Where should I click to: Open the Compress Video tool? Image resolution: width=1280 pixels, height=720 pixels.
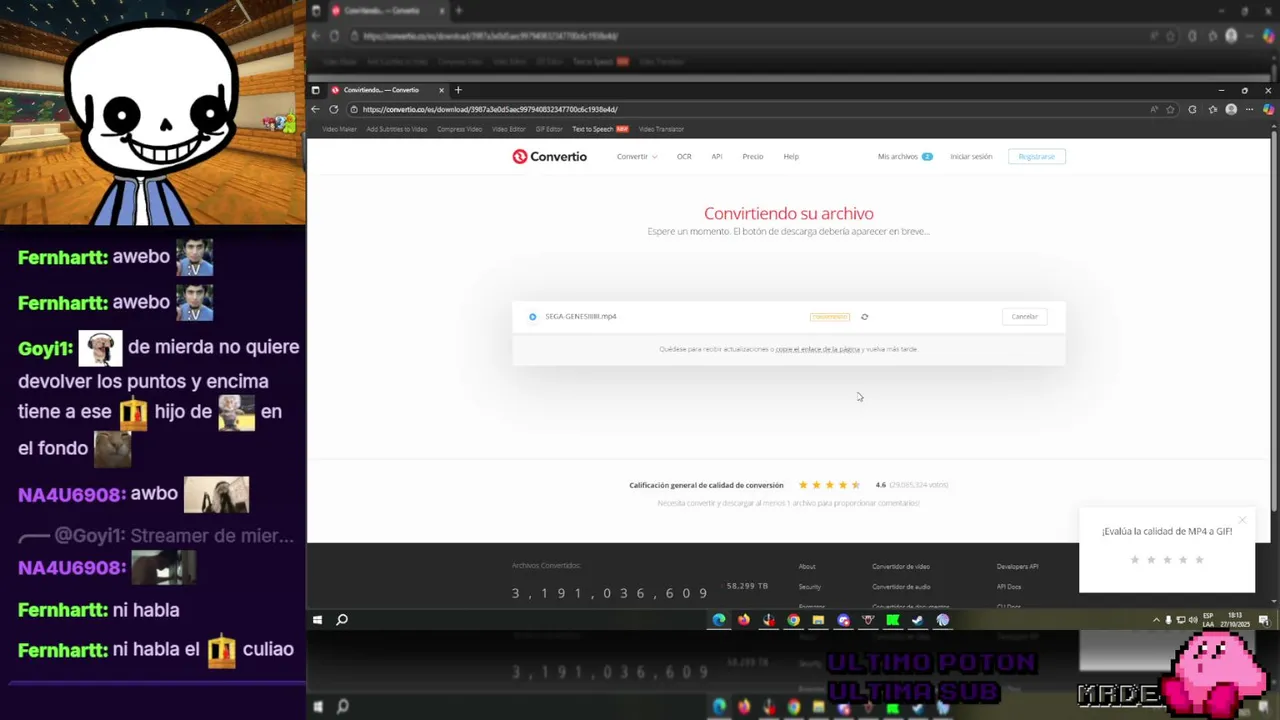click(459, 129)
